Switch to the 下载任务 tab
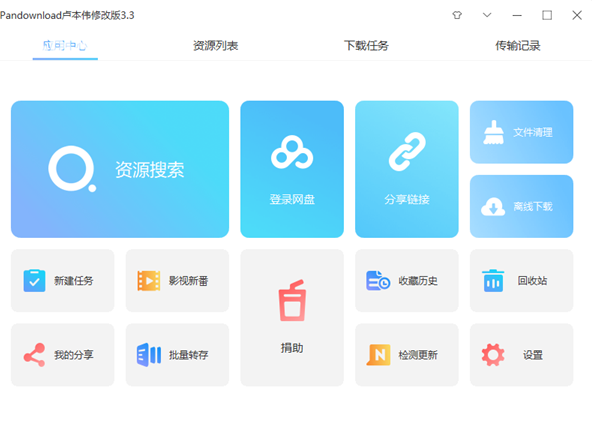 (366, 46)
